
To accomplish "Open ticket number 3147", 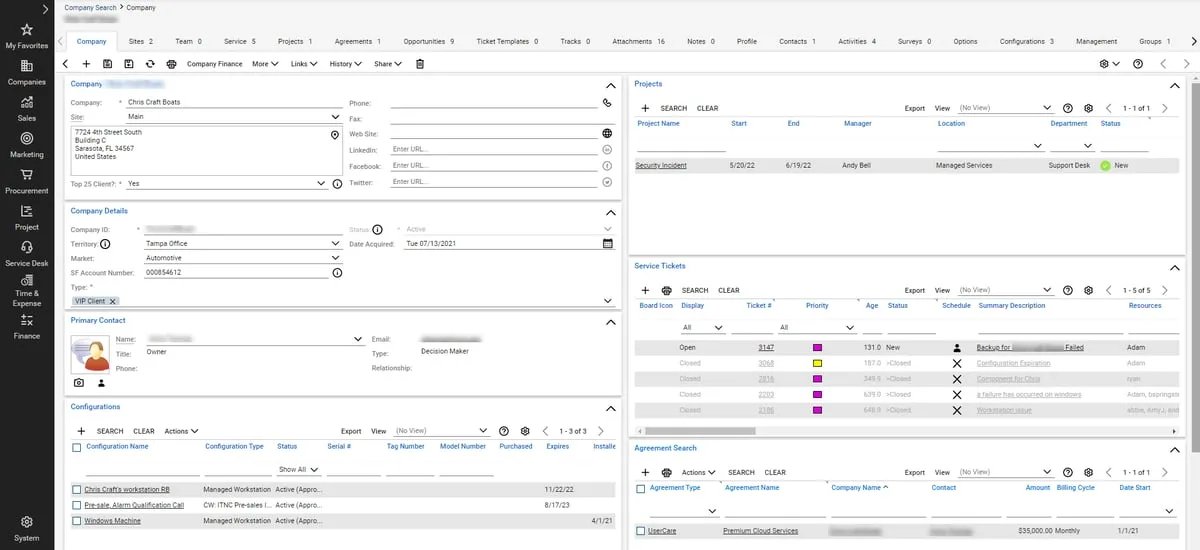I will pos(766,347).
